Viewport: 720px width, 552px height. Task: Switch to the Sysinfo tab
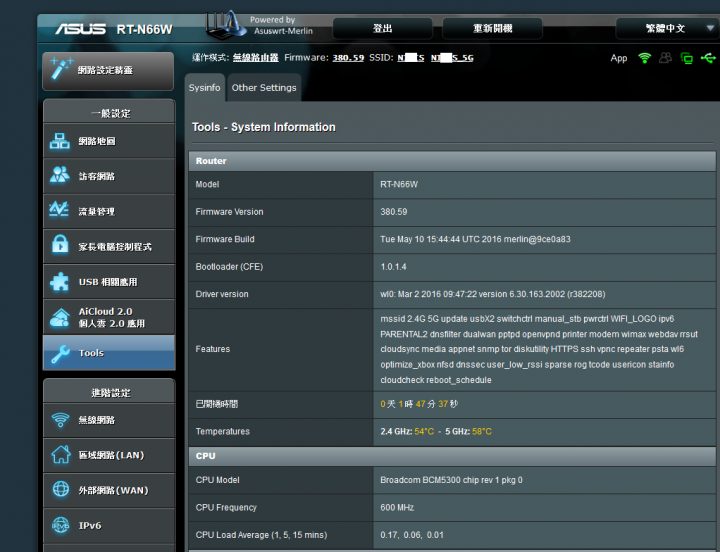coord(204,88)
